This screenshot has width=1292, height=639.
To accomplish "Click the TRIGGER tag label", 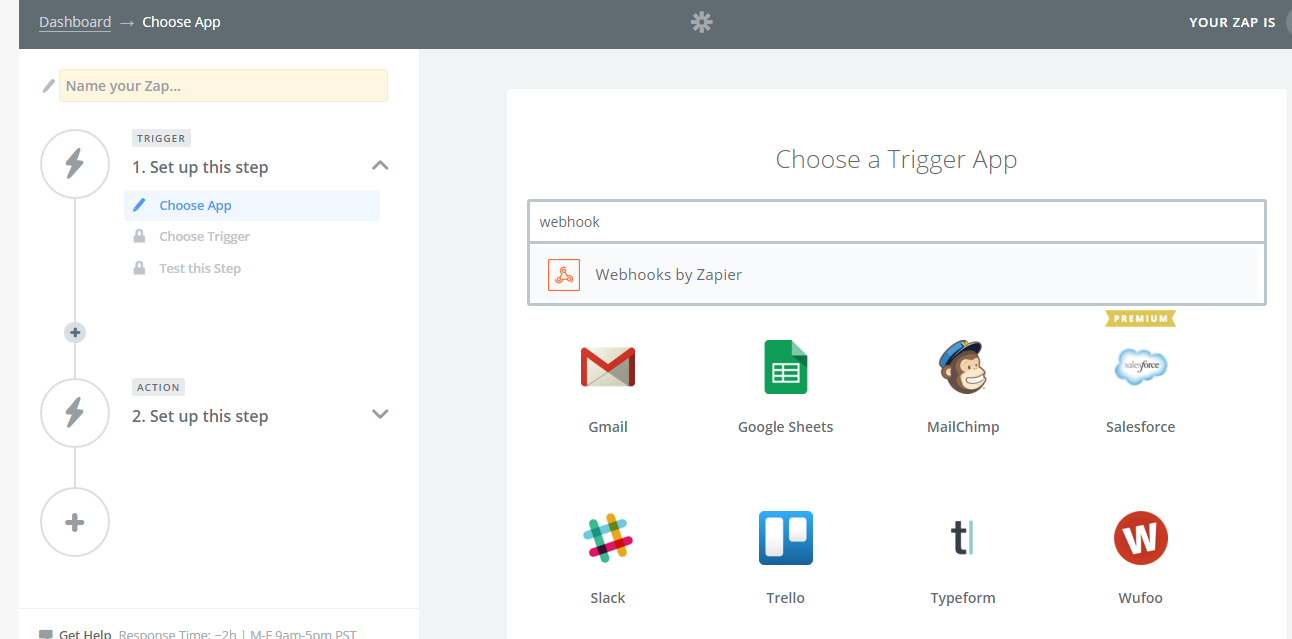I will [x=161, y=138].
